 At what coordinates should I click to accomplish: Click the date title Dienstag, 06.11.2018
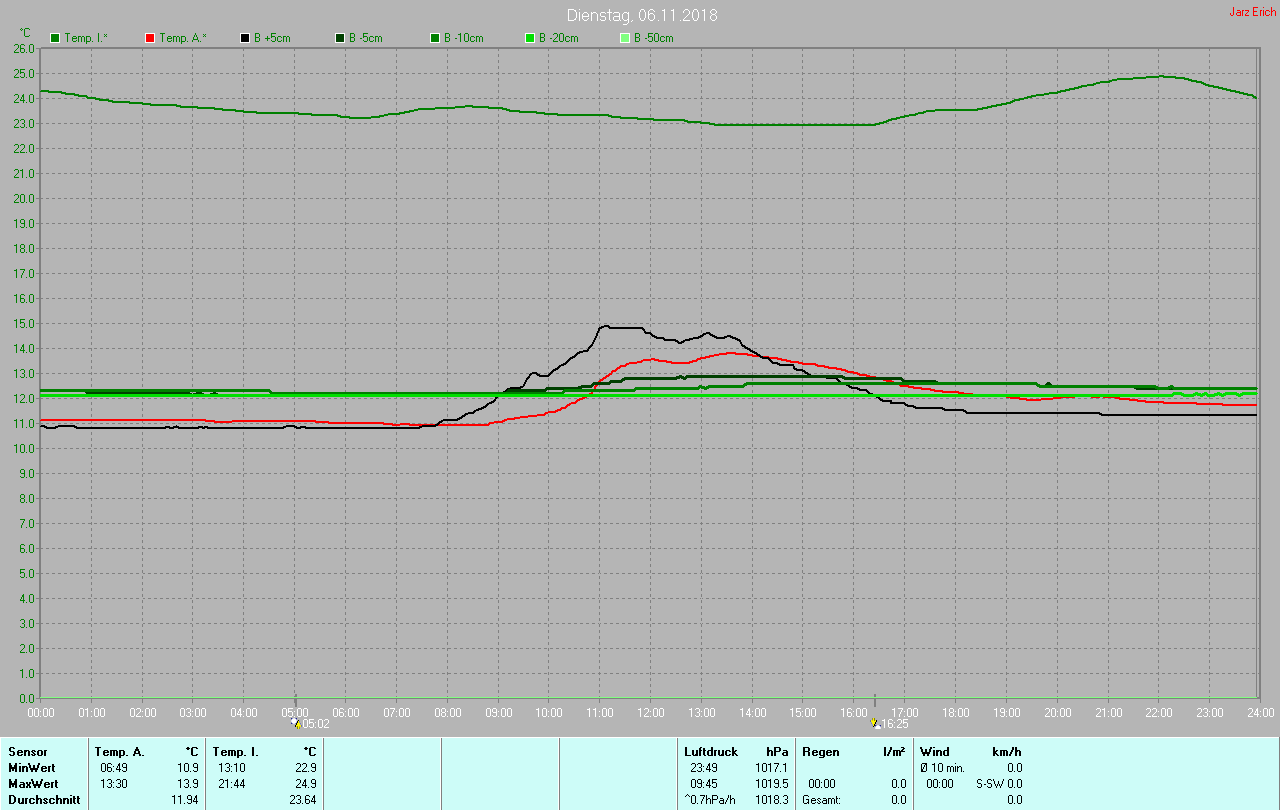coord(641,15)
